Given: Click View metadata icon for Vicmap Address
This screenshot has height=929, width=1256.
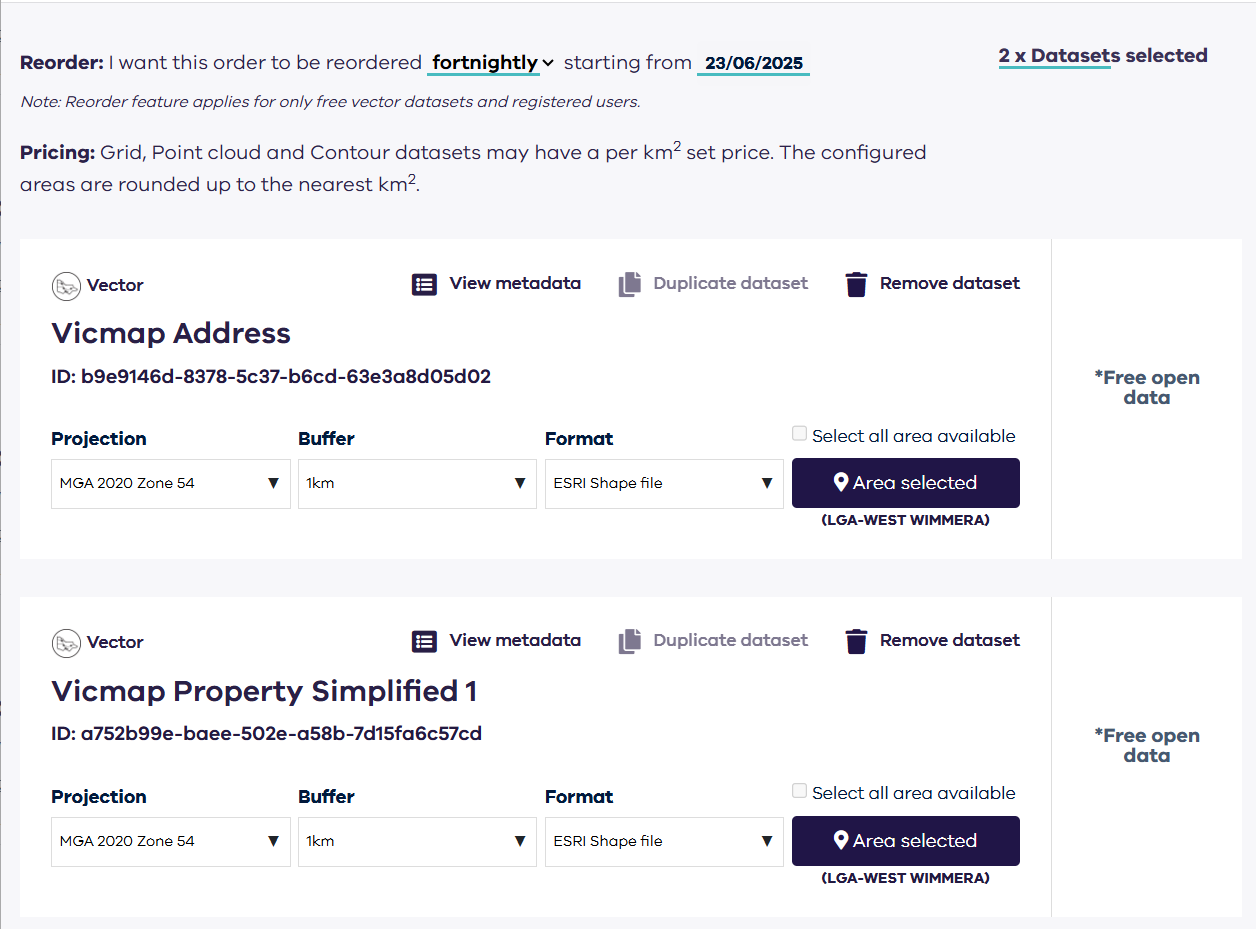Looking at the screenshot, I should [425, 284].
